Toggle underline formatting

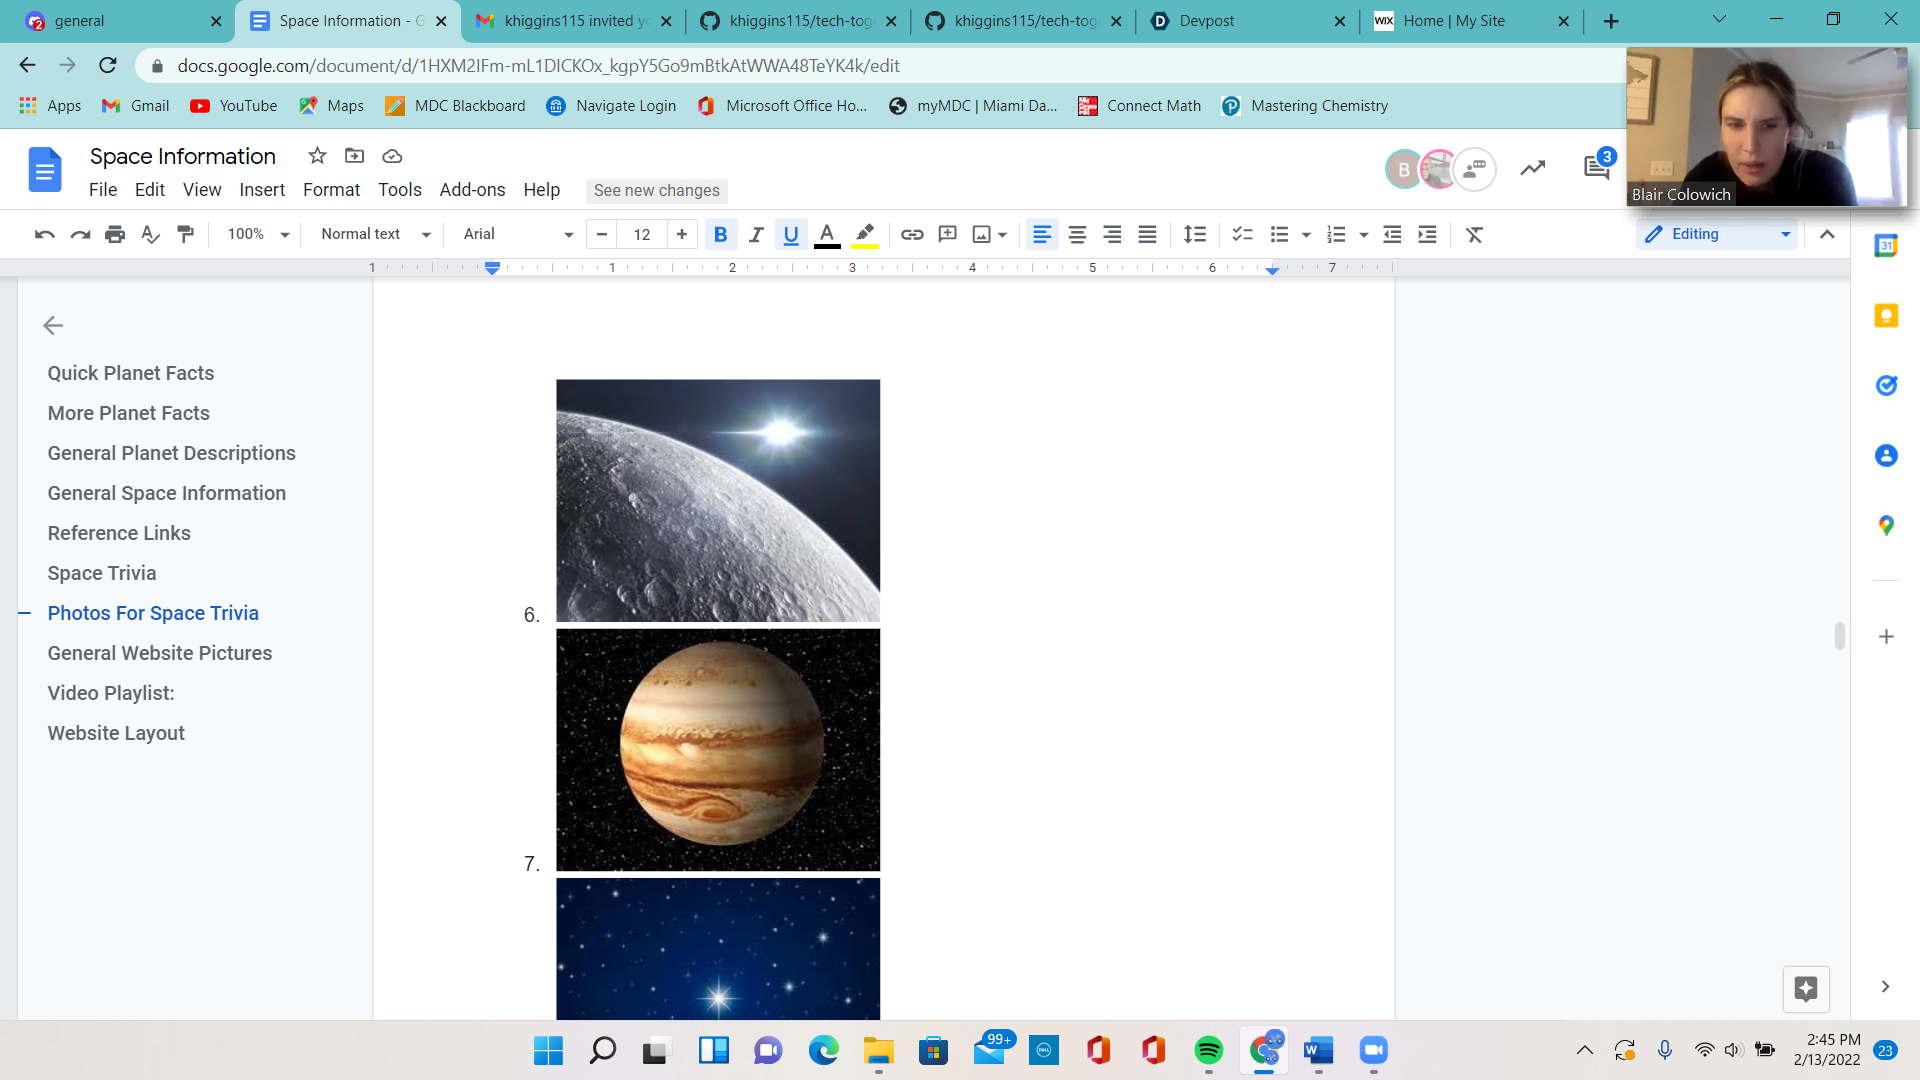pos(791,234)
